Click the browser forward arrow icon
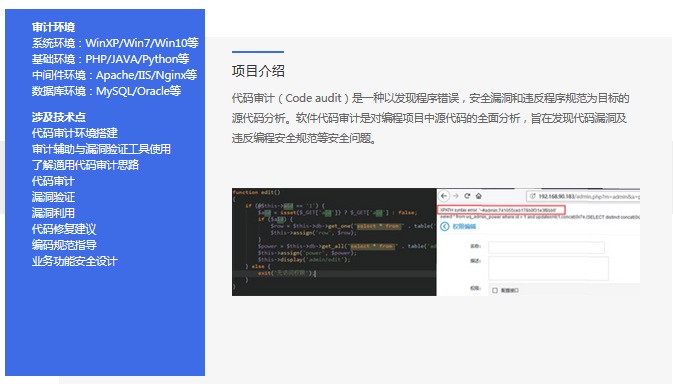Screen dimensions: 673x384 tap(455, 196)
